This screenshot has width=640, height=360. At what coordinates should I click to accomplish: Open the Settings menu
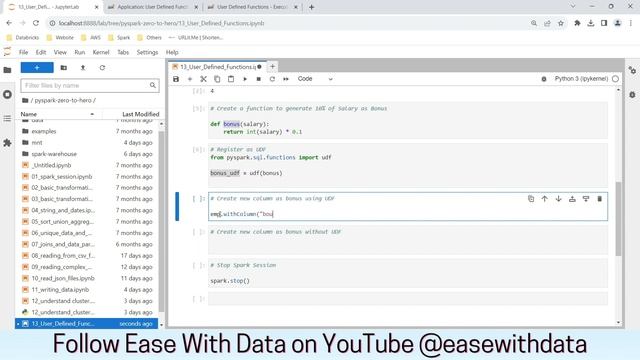147,52
